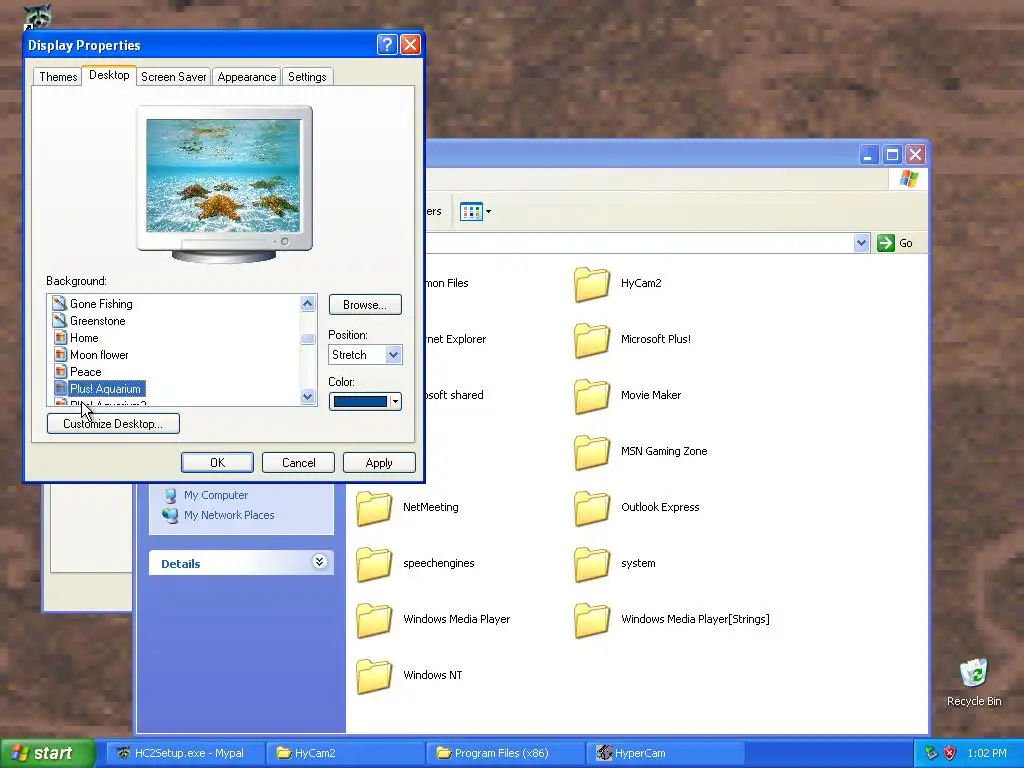Maximize the Program Files Explorer window
Screen dimensions: 1024x768
coord(892,155)
